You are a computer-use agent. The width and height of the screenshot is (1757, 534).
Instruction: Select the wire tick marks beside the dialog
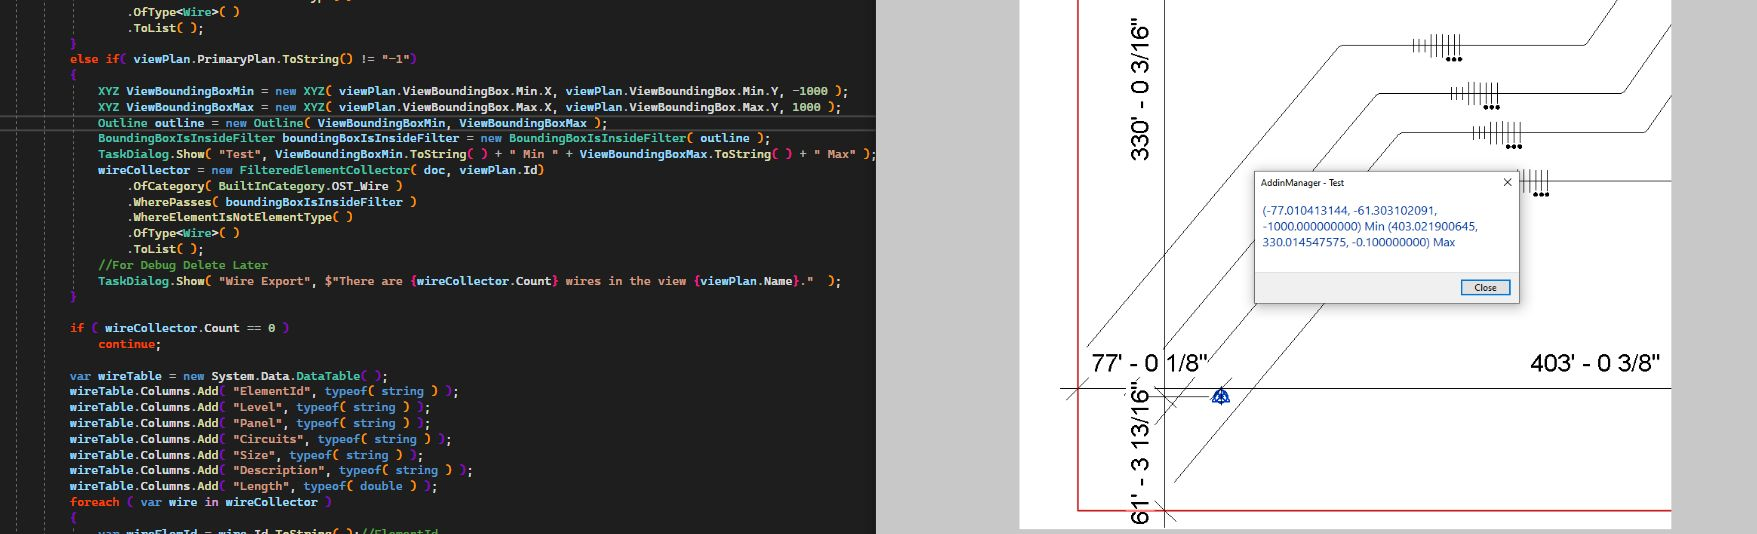coord(1535,182)
